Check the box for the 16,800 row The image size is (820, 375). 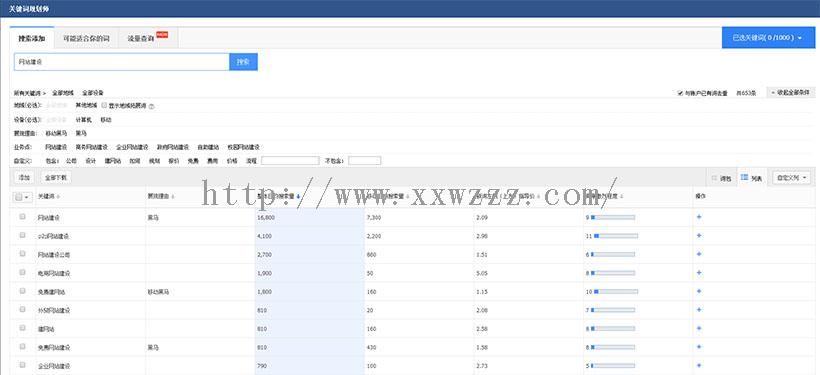[22, 216]
